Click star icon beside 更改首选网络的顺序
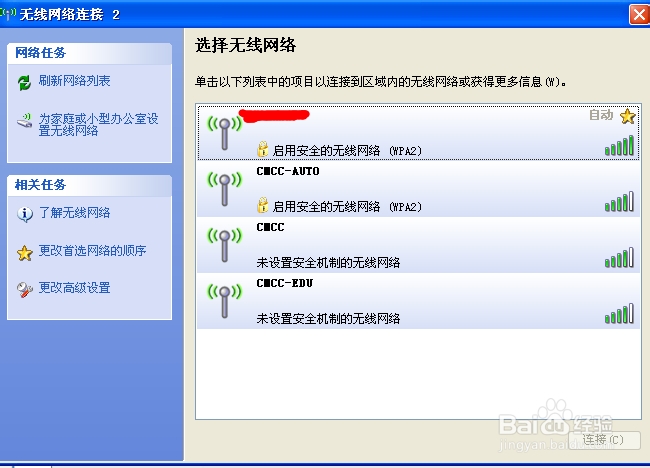The image size is (650, 468). click(x=24, y=252)
